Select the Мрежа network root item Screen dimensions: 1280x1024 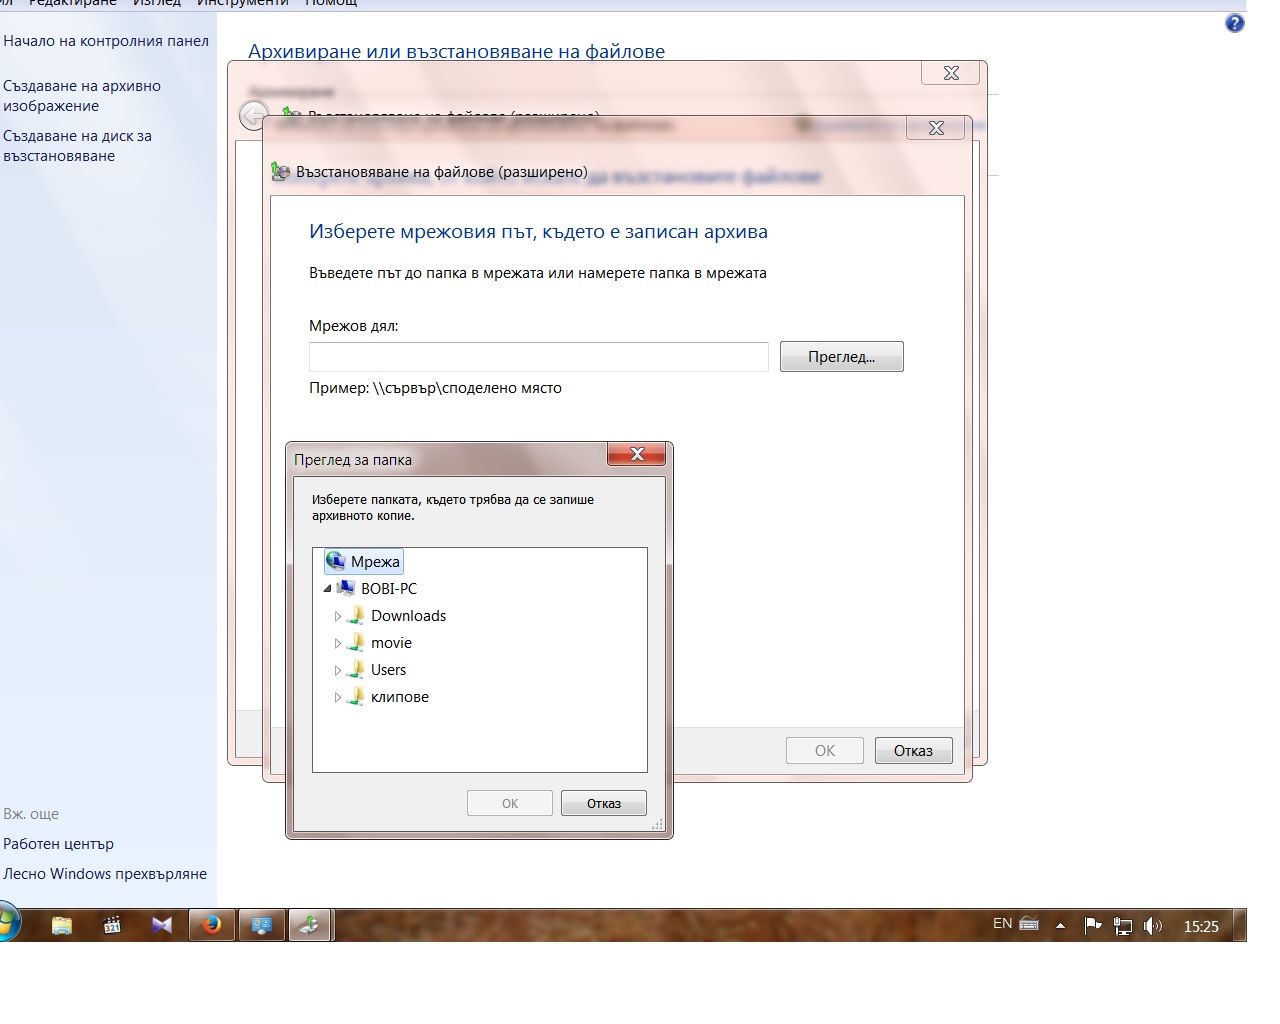(374, 562)
